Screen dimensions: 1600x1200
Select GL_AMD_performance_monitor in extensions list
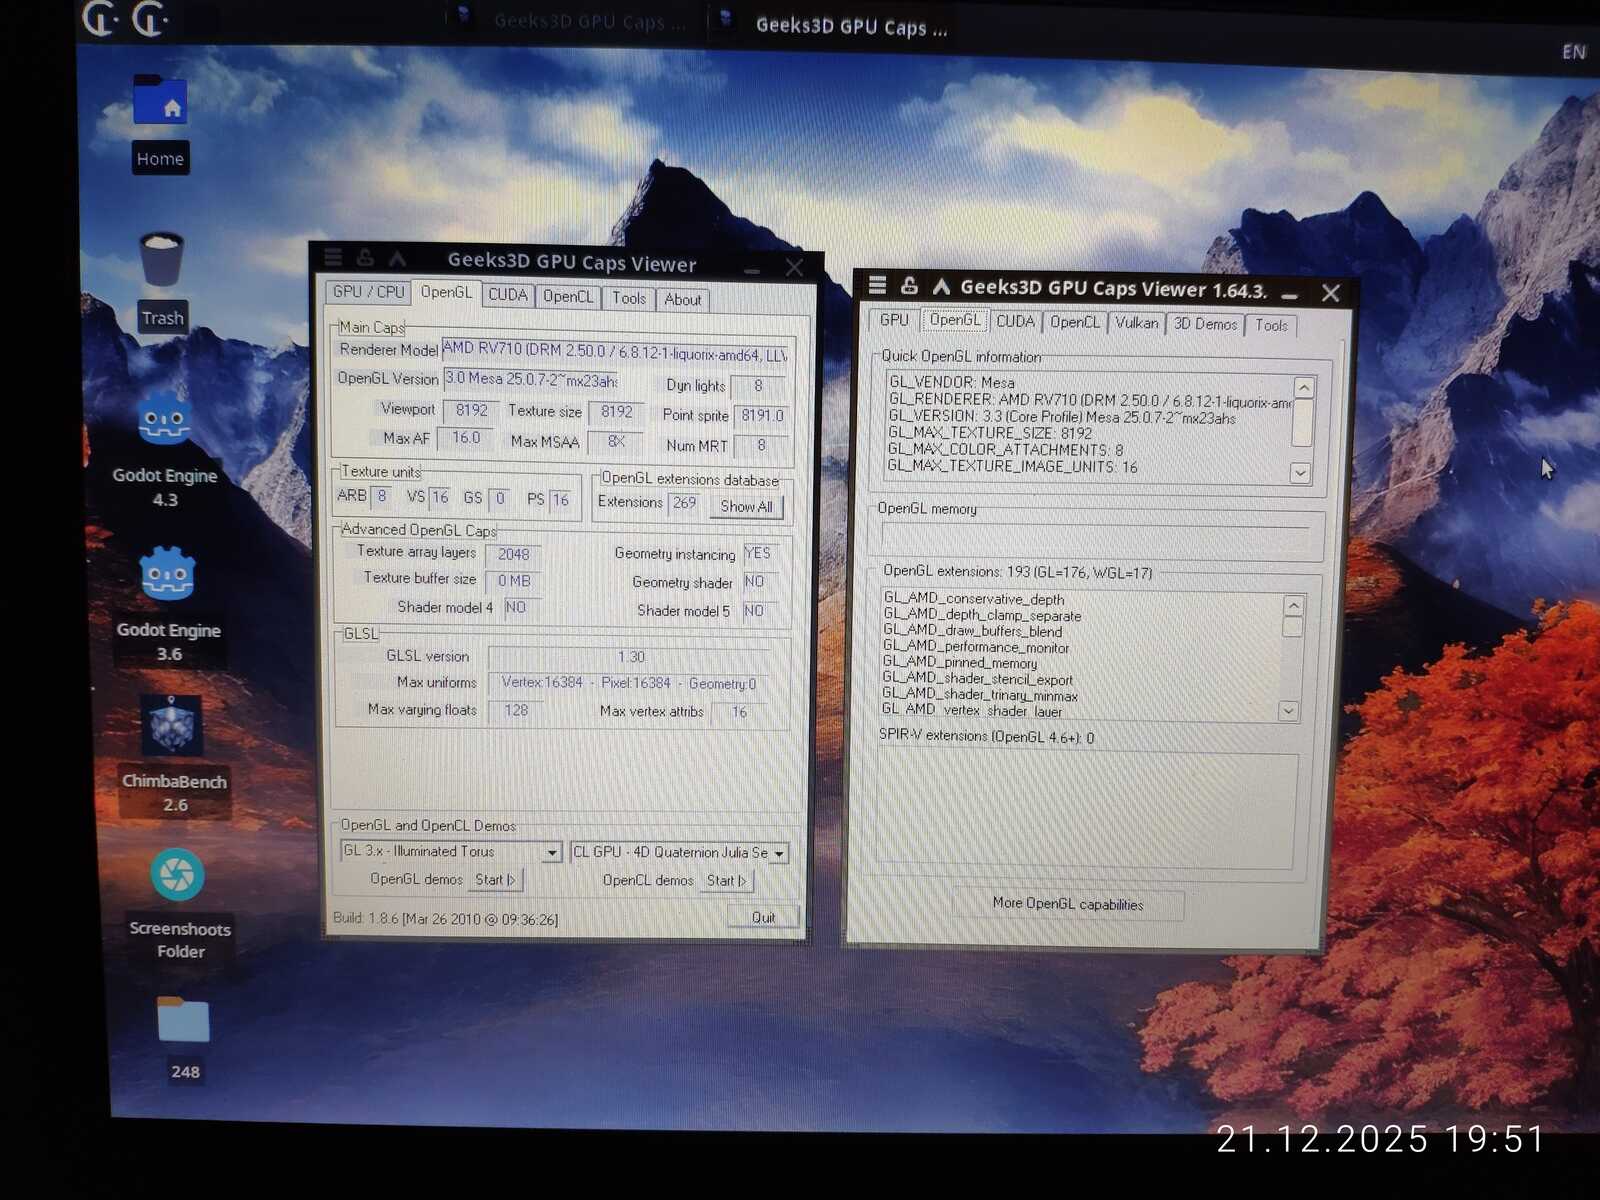tap(976, 647)
